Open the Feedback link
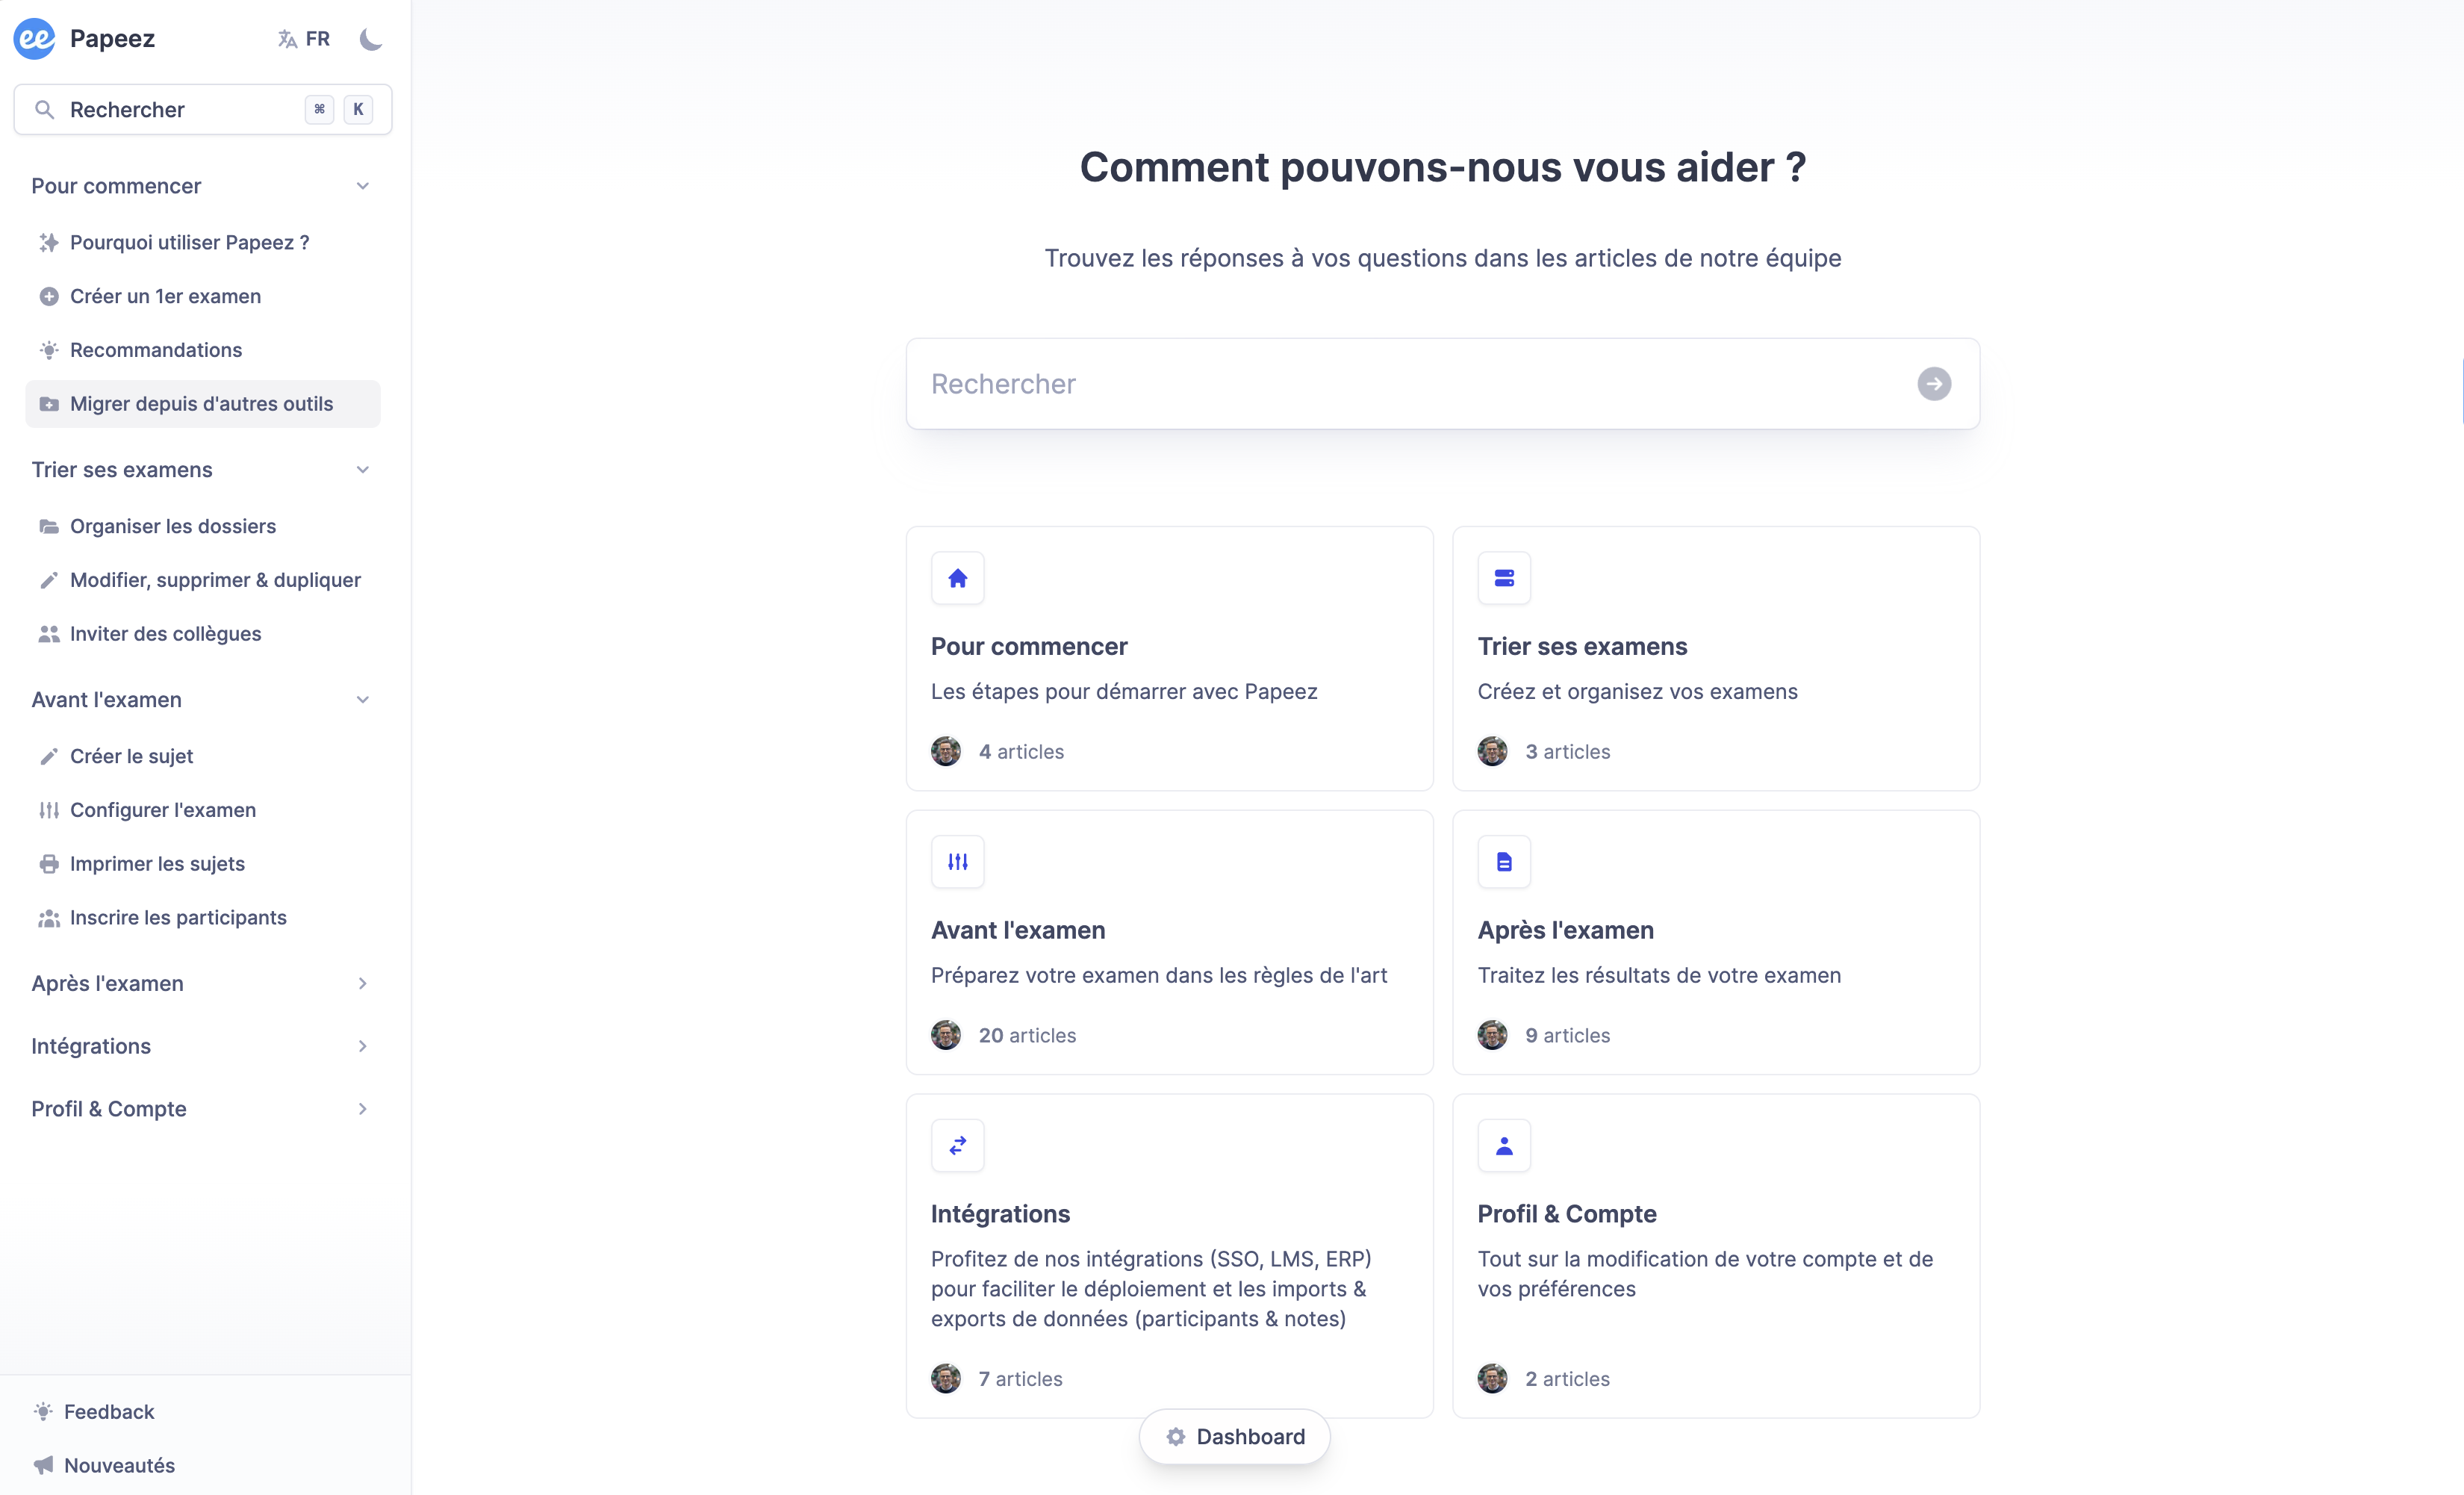Screen dimensions: 2464x1495 pos(109,1412)
